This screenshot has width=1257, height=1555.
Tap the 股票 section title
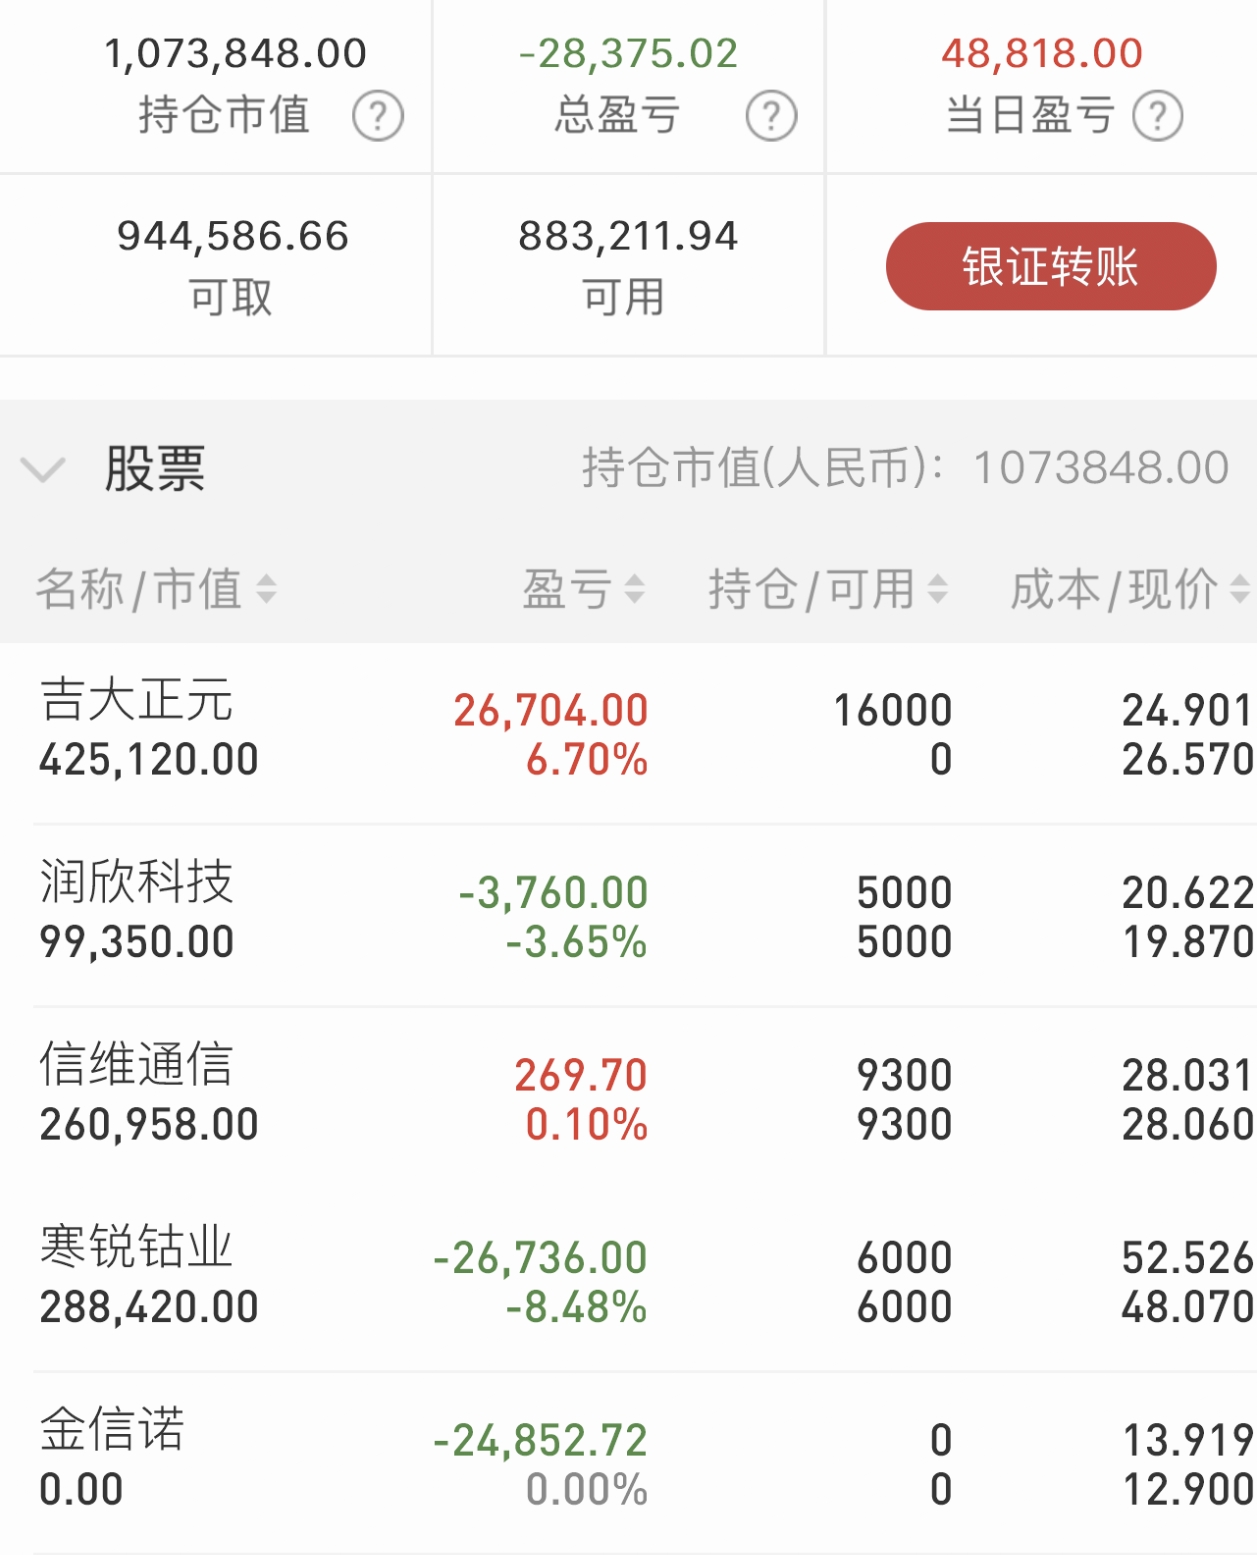[x=155, y=468]
